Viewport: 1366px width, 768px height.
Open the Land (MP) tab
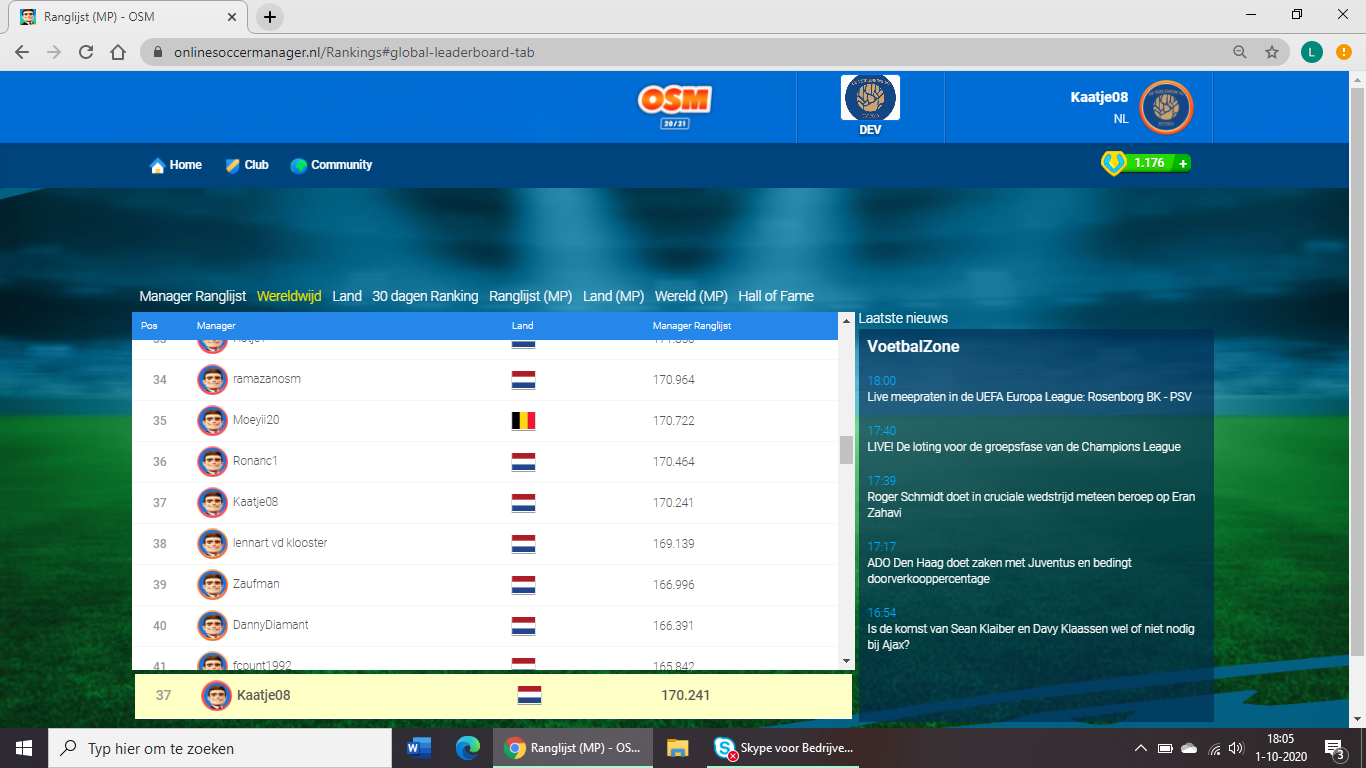click(614, 296)
